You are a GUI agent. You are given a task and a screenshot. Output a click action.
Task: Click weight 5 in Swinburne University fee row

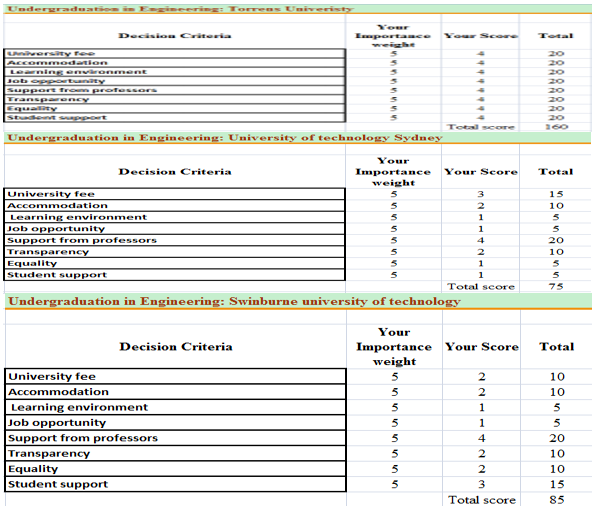[395, 377]
